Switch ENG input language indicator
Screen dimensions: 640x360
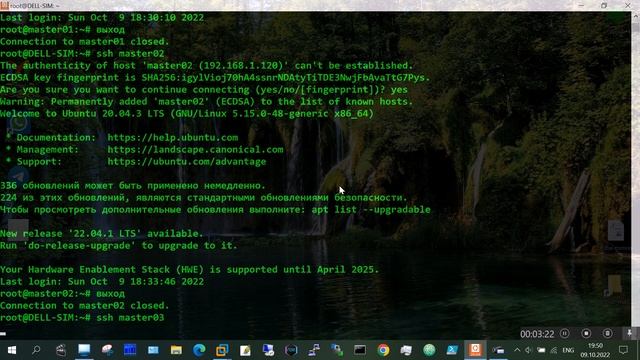[x=568, y=350]
